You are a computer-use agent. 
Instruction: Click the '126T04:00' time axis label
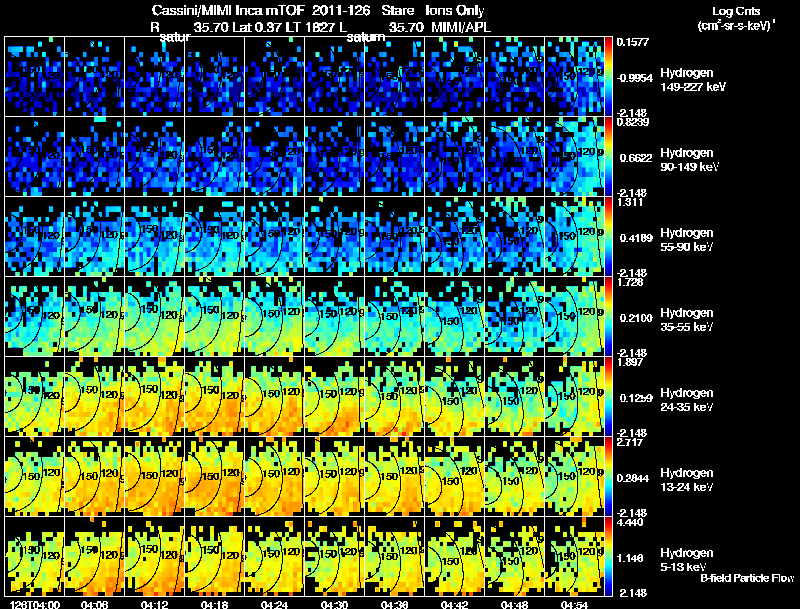click(x=35, y=604)
